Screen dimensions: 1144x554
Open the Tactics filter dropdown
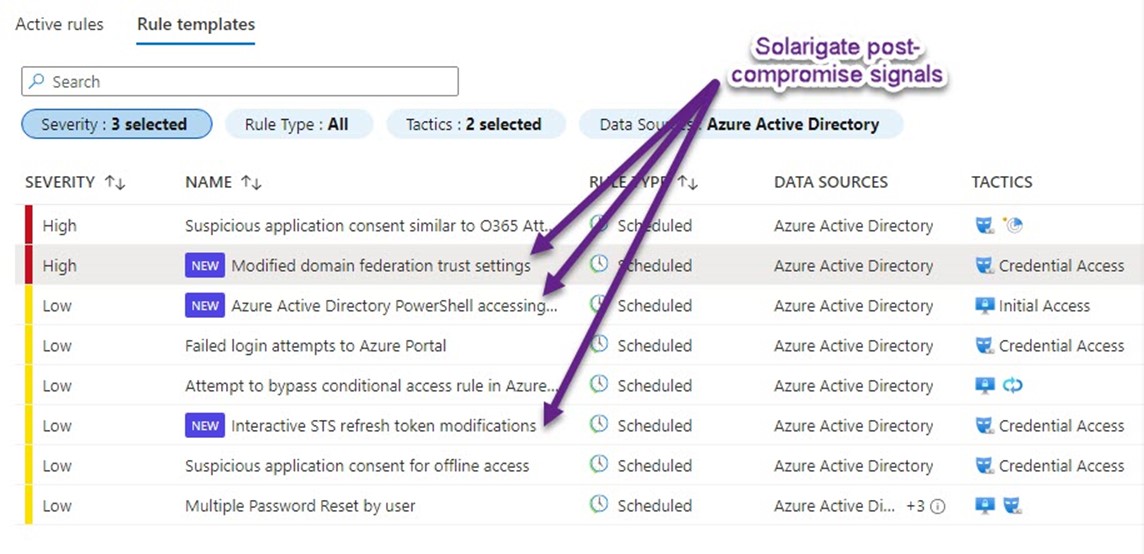tap(473, 124)
